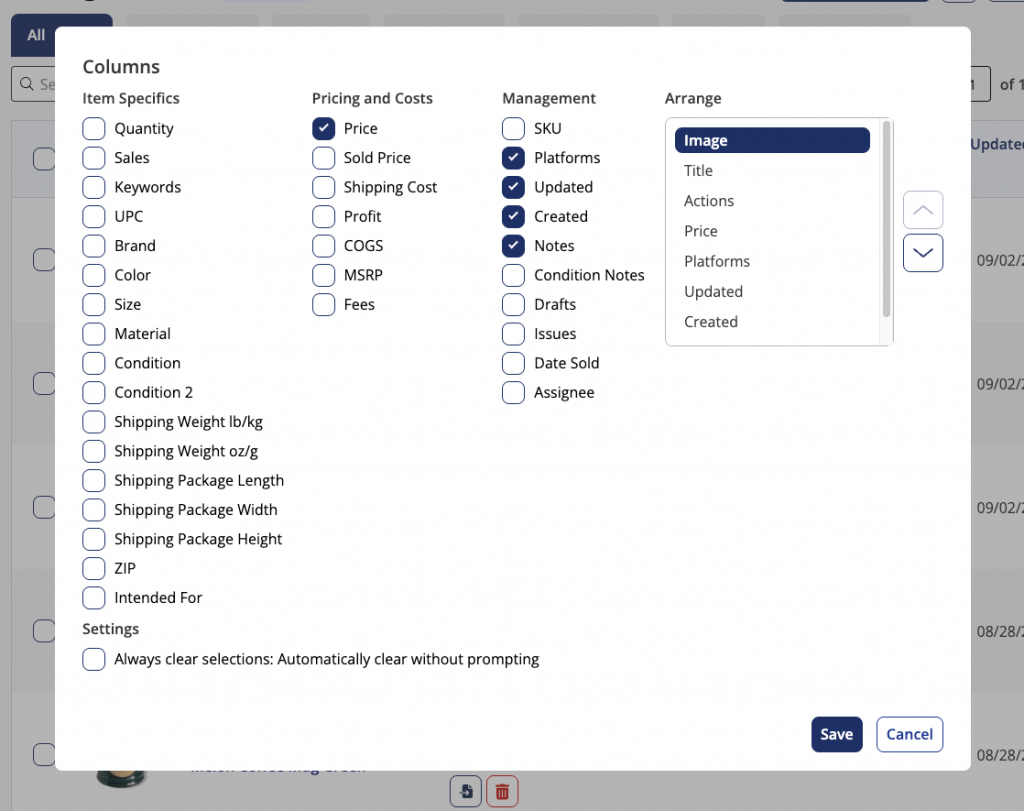1024x811 pixels.
Task: Enable Shipping Weight oz/g column
Action: [94, 451]
